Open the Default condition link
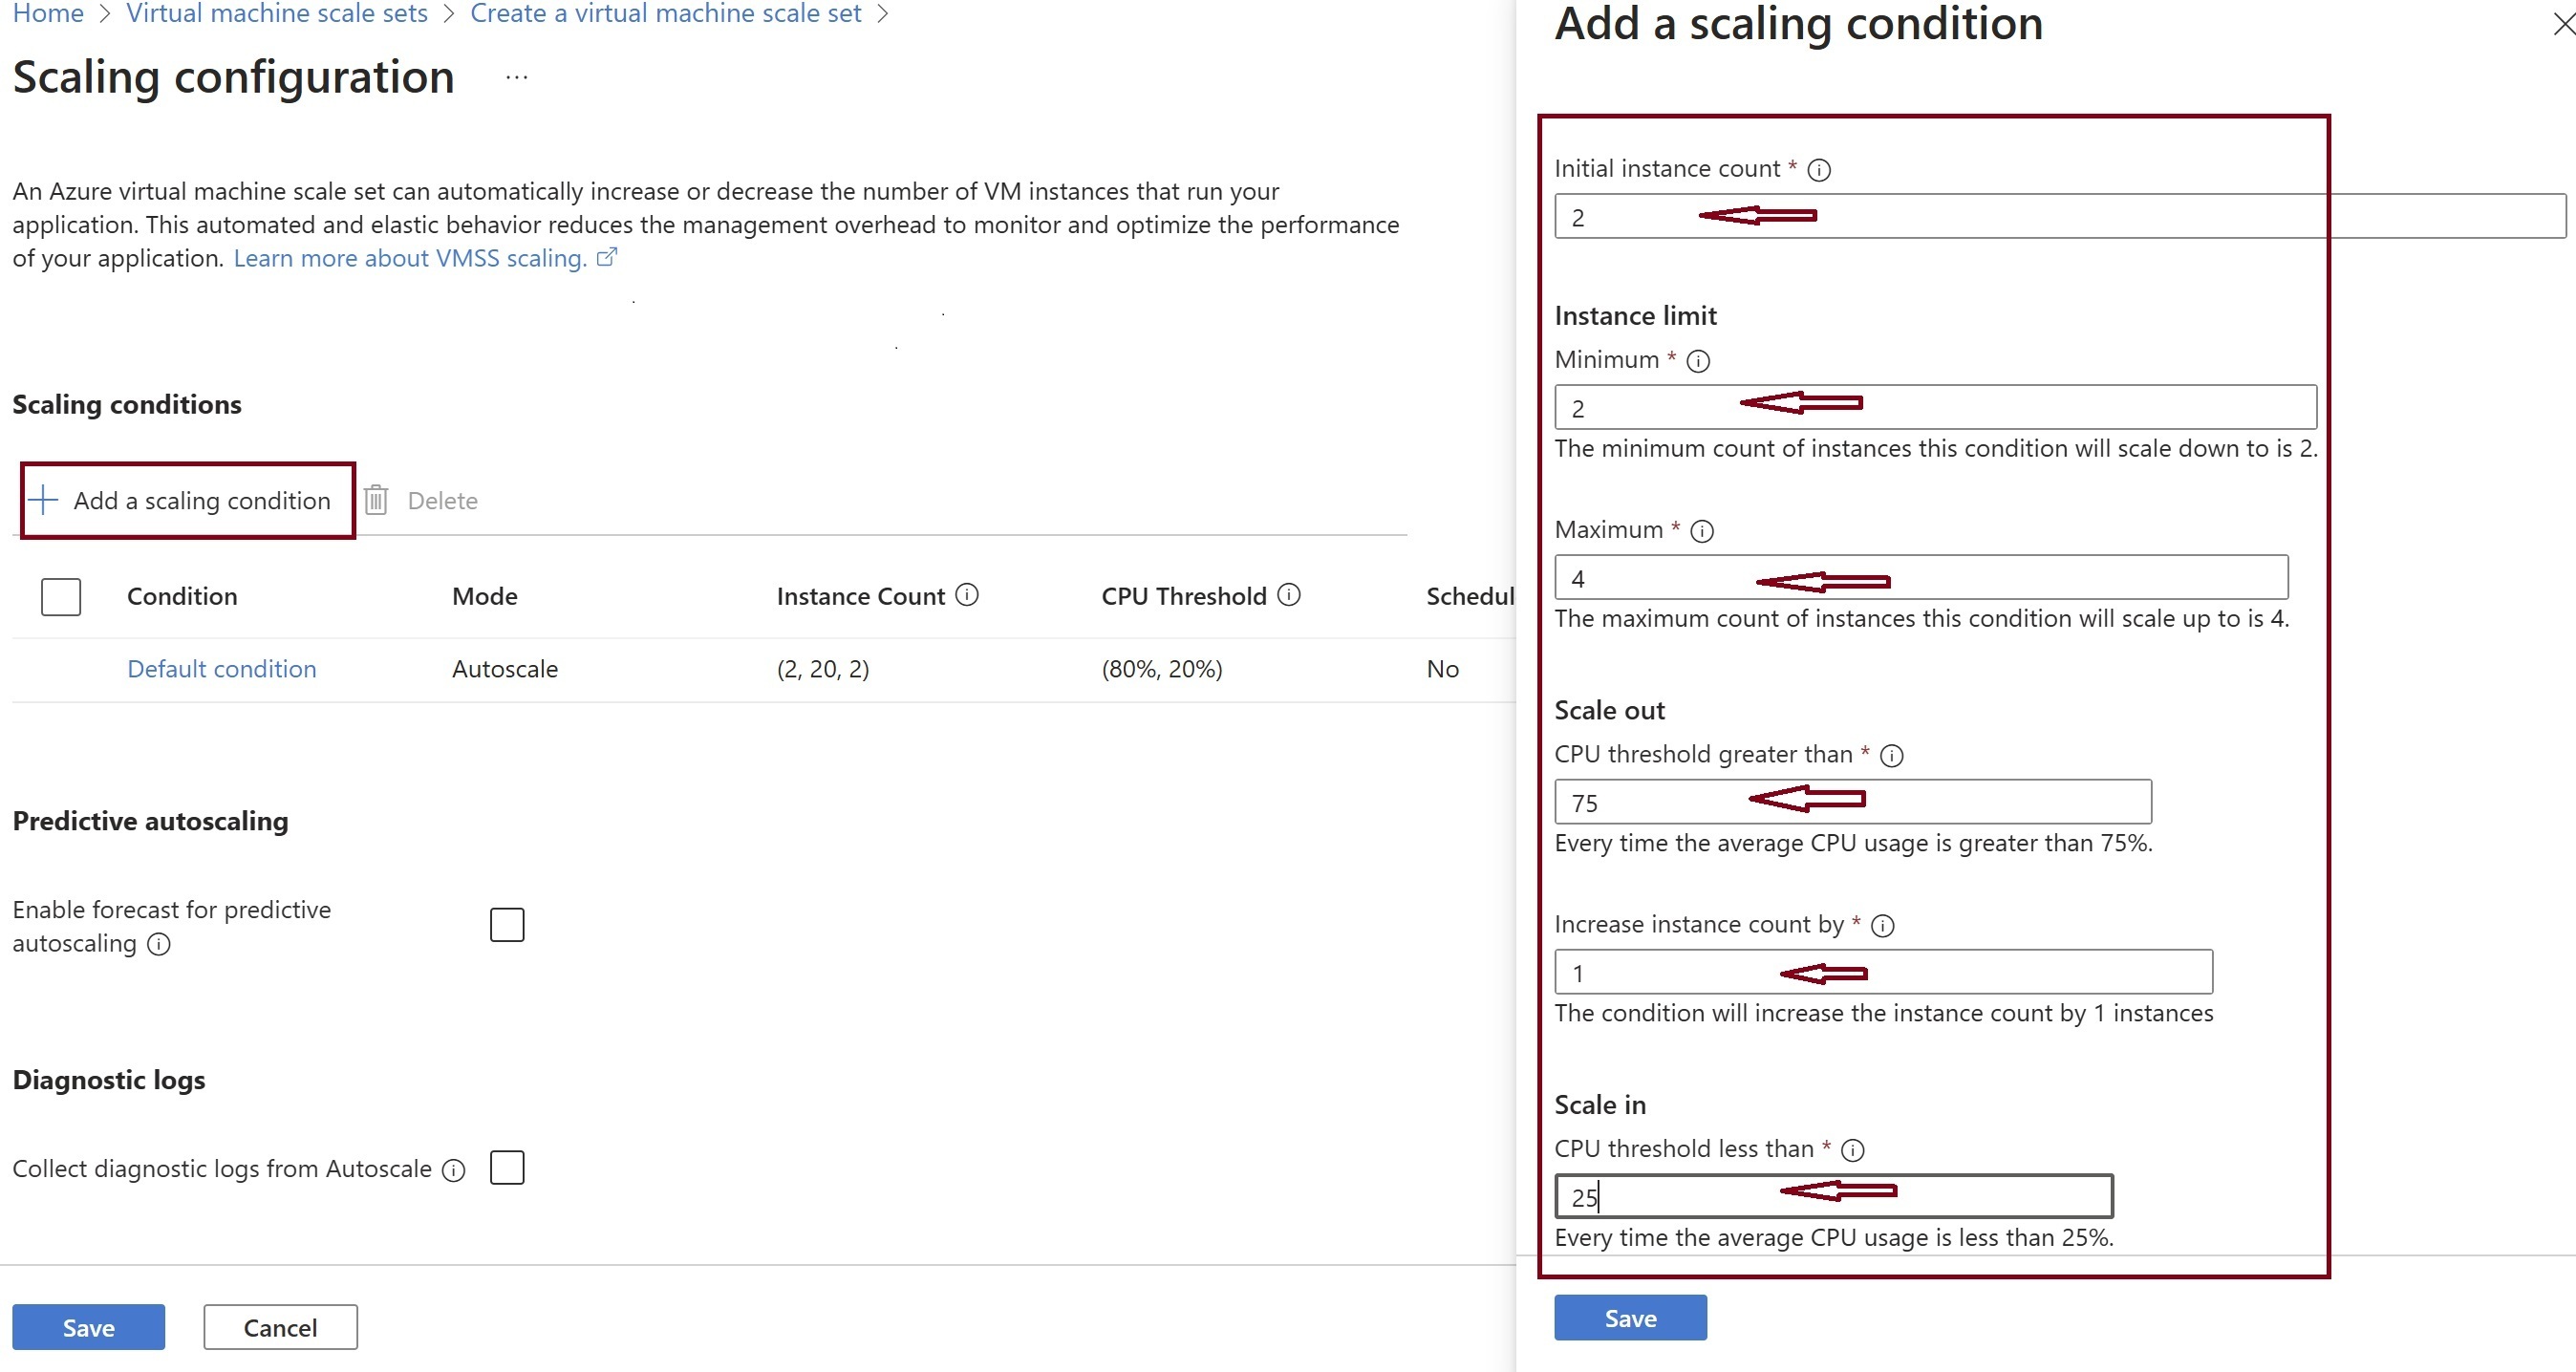Viewport: 2576px width, 1372px height. click(x=221, y=669)
